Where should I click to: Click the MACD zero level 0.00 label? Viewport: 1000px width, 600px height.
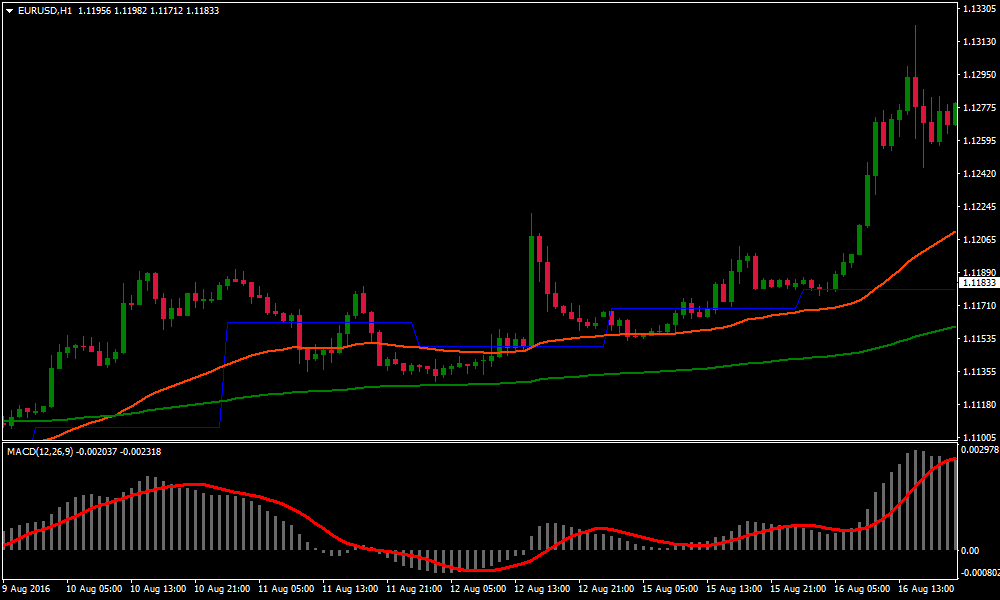tap(969, 550)
